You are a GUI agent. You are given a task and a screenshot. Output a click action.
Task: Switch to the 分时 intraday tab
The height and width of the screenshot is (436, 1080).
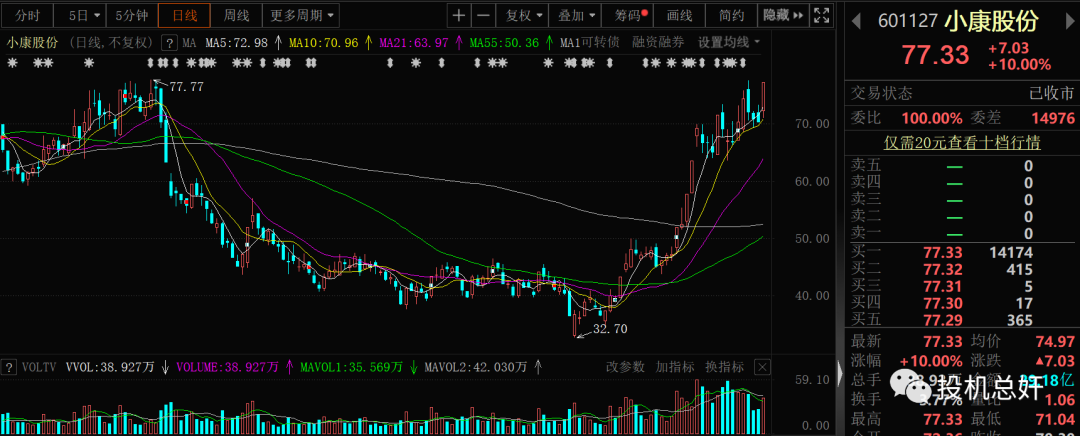27,16
